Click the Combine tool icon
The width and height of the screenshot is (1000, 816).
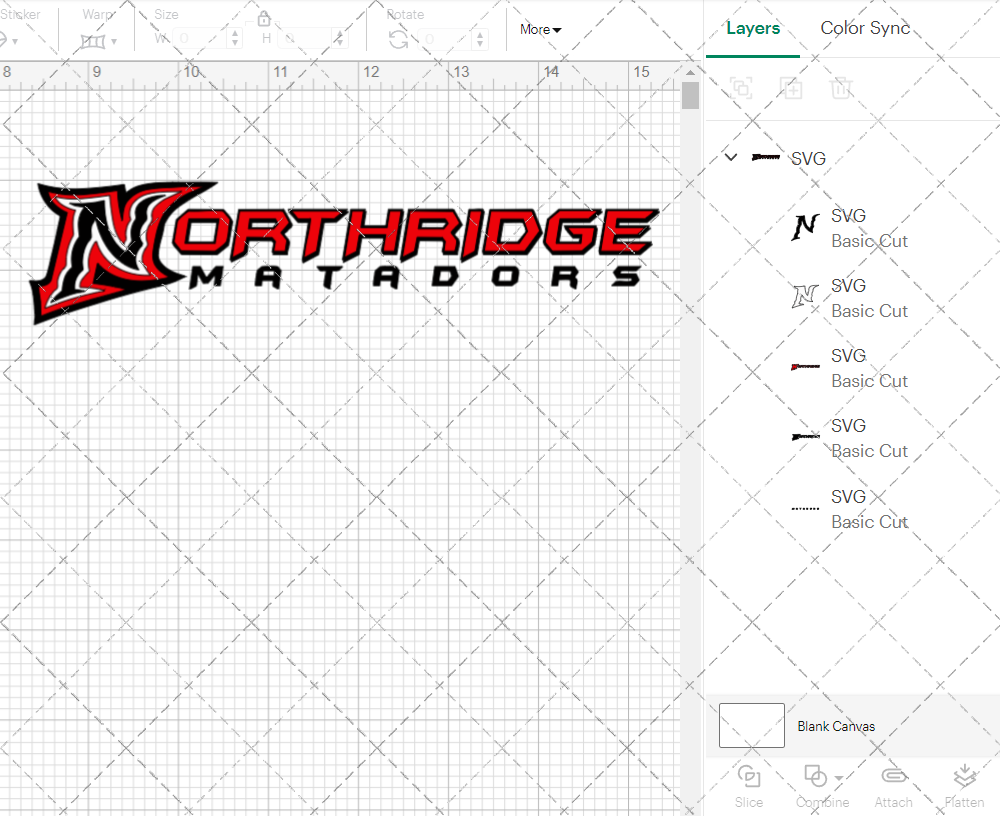pos(815,776)
